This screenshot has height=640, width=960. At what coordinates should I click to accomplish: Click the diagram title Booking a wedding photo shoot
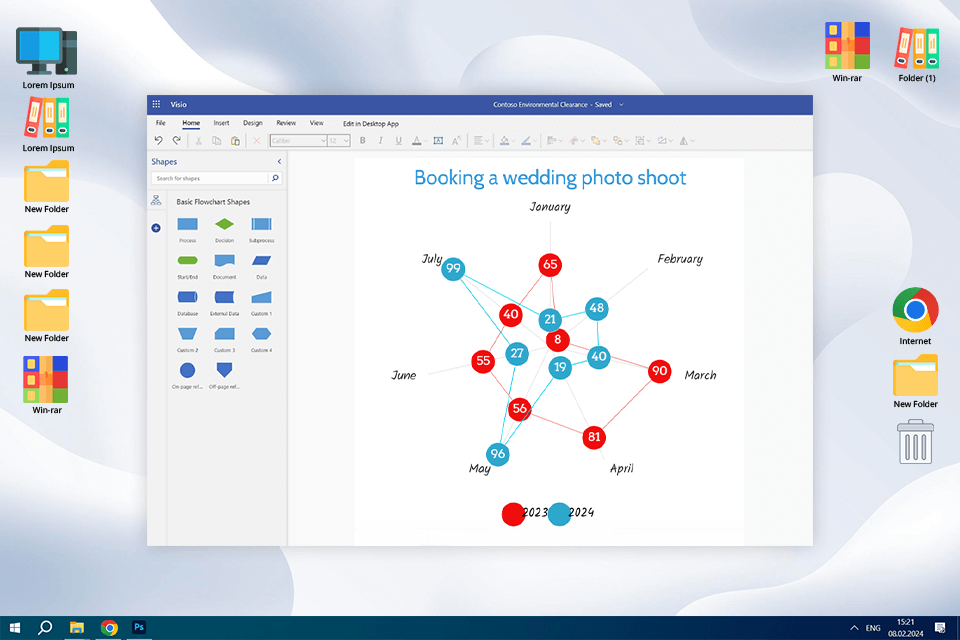click(550, 178)
